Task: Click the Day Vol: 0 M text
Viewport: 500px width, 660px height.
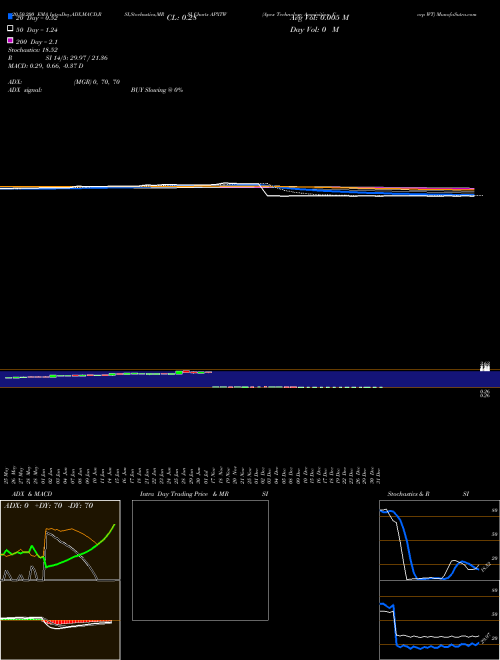Action: 314,29
